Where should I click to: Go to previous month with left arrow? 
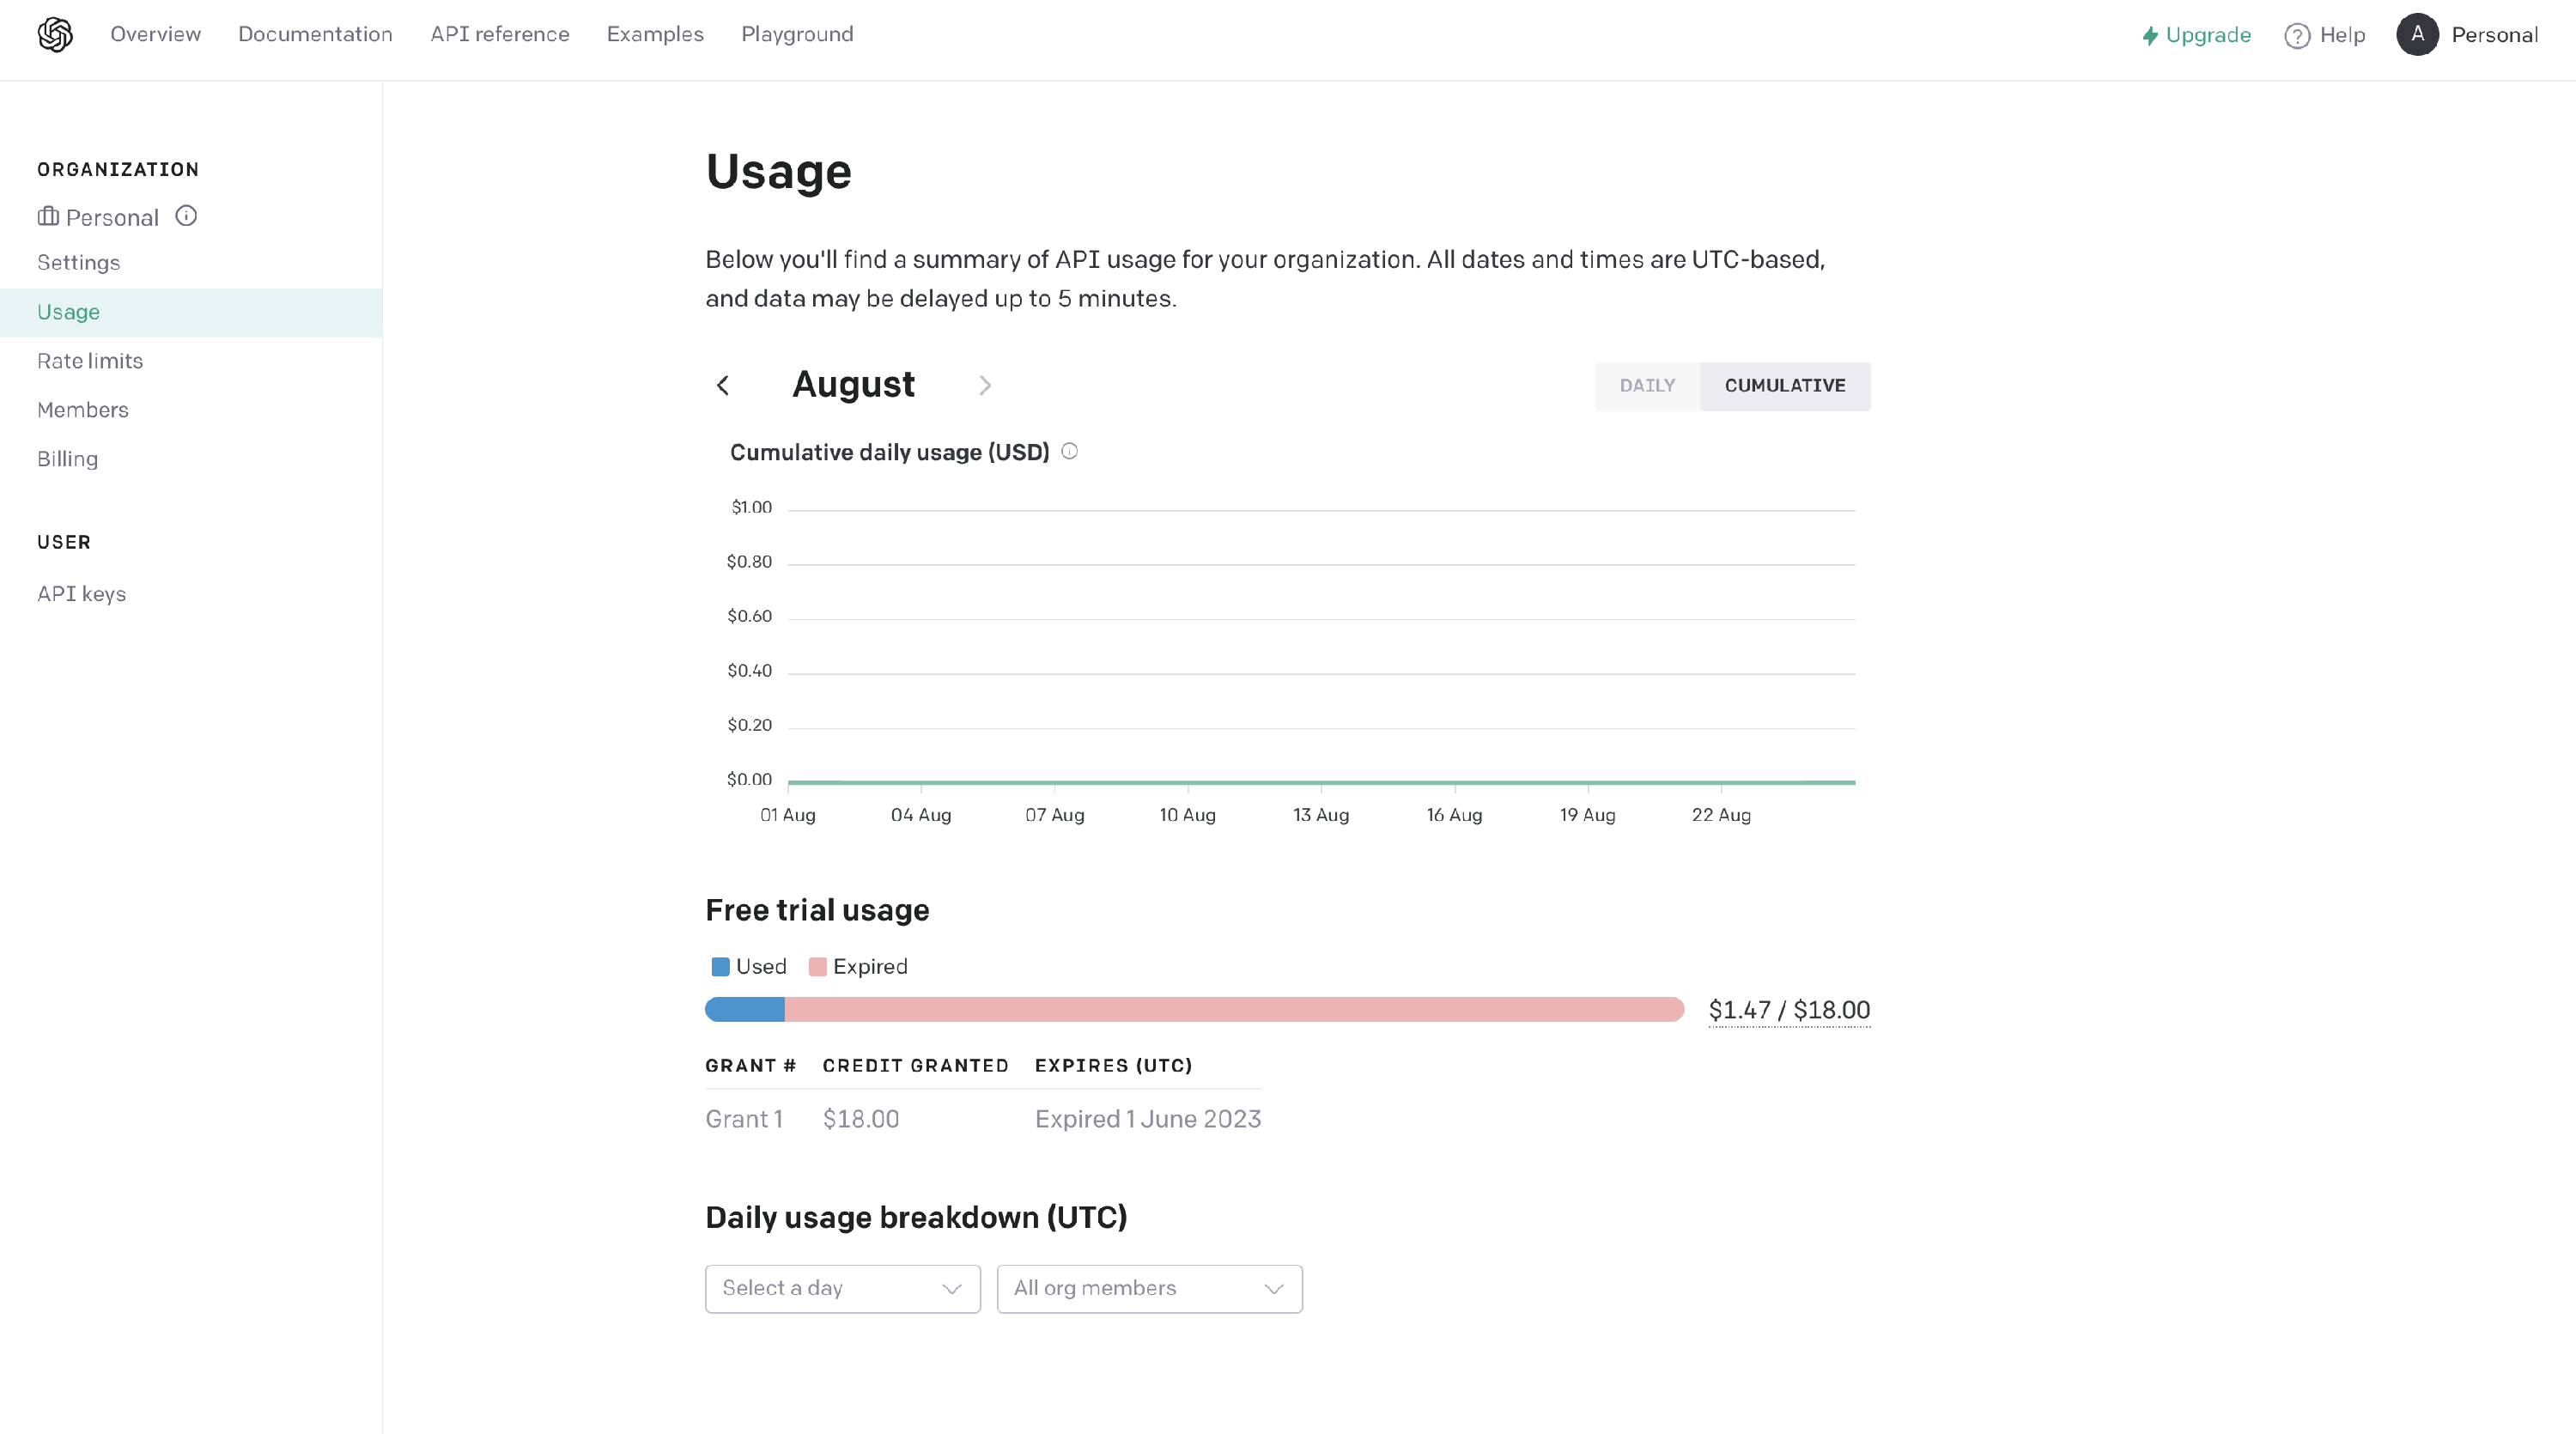point(723,385)
